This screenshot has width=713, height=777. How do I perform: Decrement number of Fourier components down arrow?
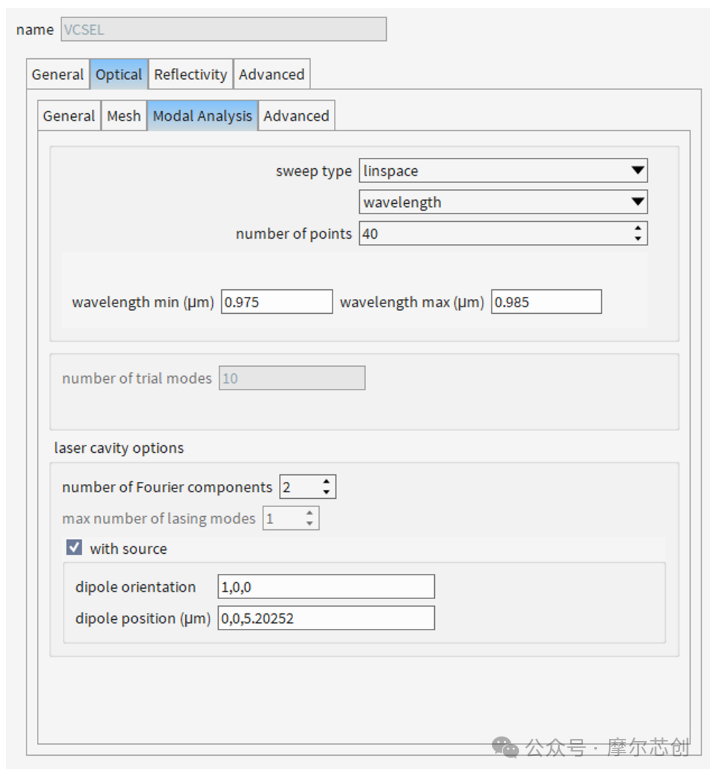pos(326,492)
